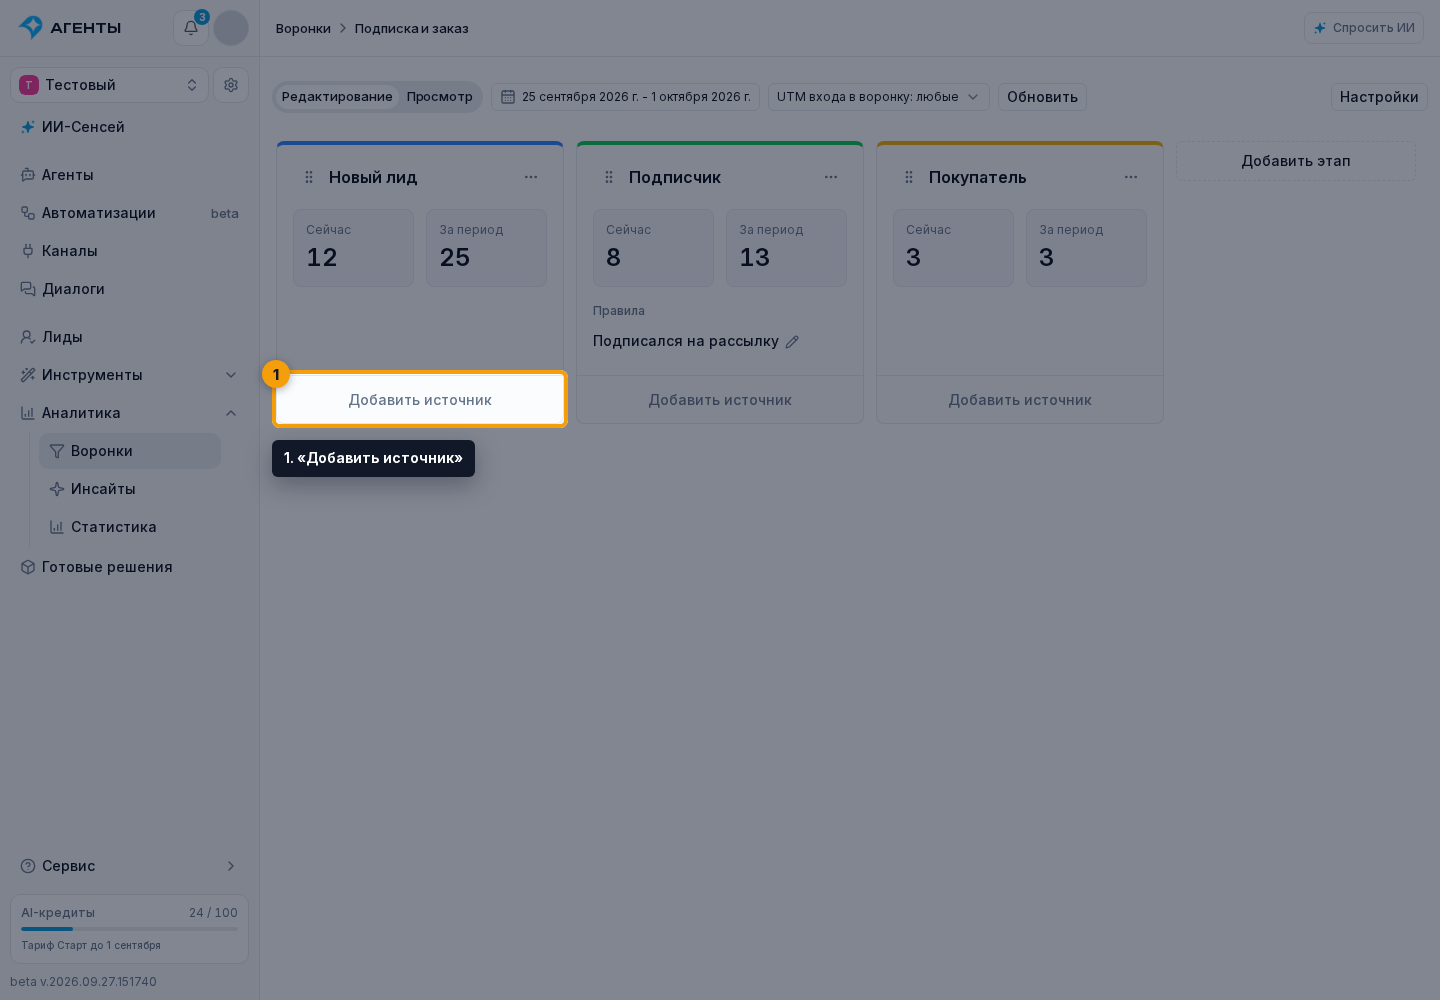Open funnel Настройки

pos(1379,97)
